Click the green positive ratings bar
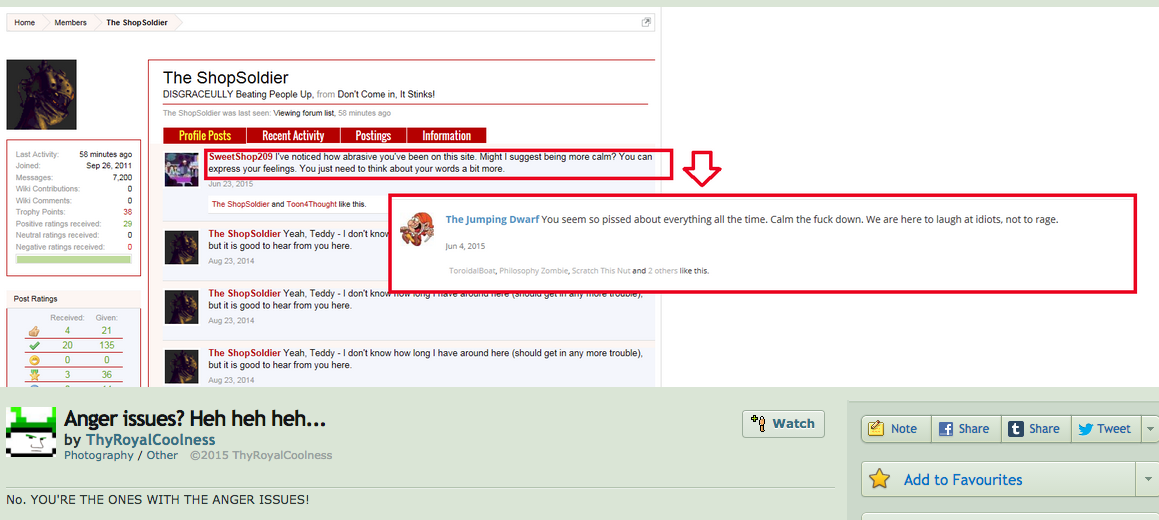The image size is (1159, 520). tap(74, 259)
